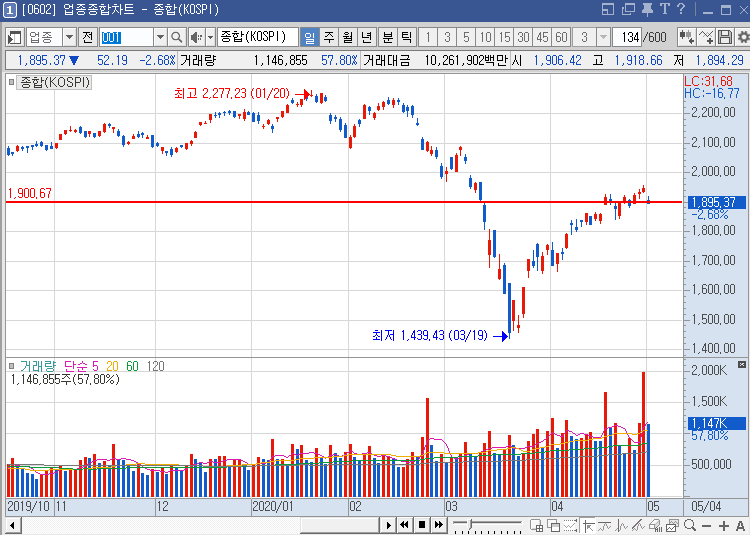Choose the 1 interval button
This screenshot has width=750, height=535.
click(x=428, y=37)
